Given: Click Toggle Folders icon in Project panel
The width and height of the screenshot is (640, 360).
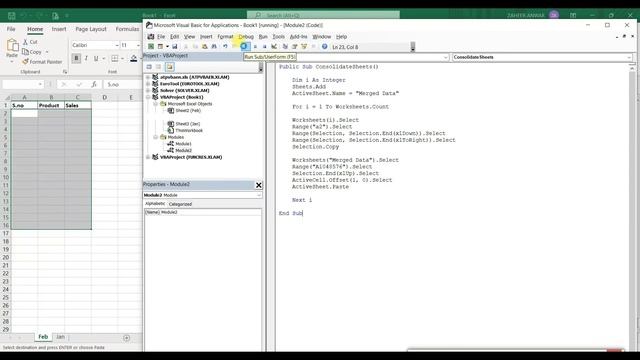Looking at the screenshot, I should 170,67.
